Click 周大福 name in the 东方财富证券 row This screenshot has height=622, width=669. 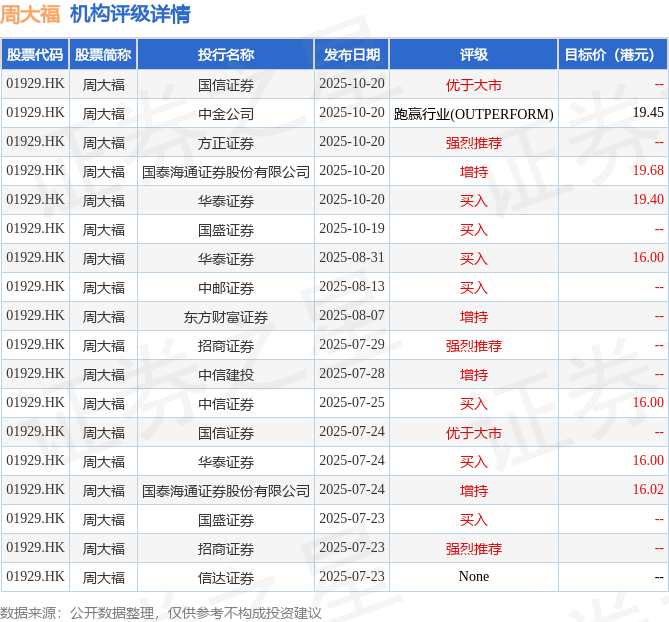click(103, 317)
